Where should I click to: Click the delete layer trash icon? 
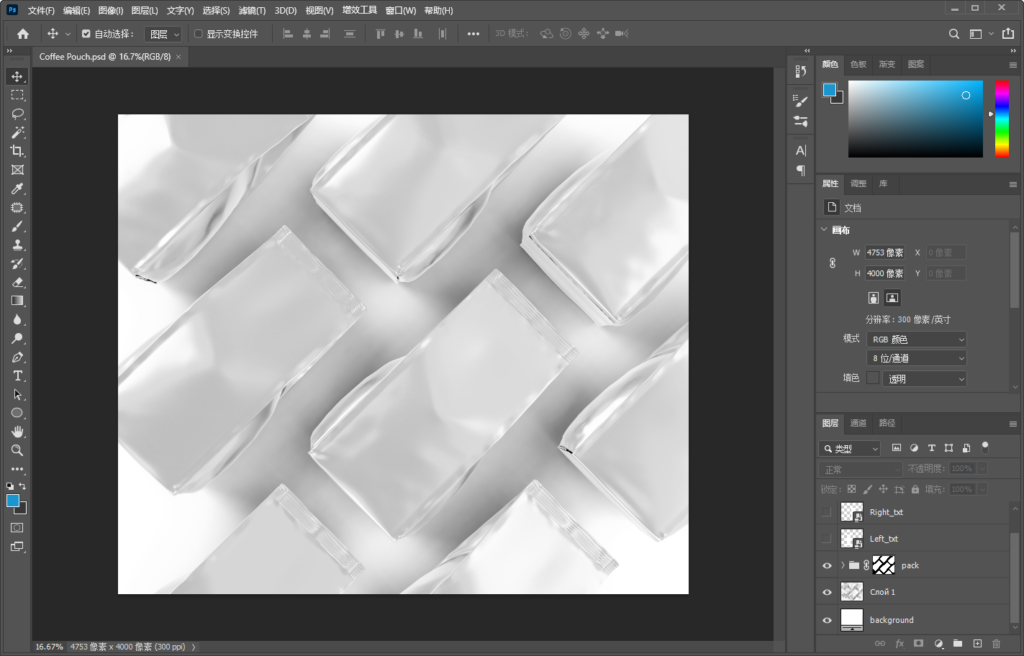[x=996, y=644]
